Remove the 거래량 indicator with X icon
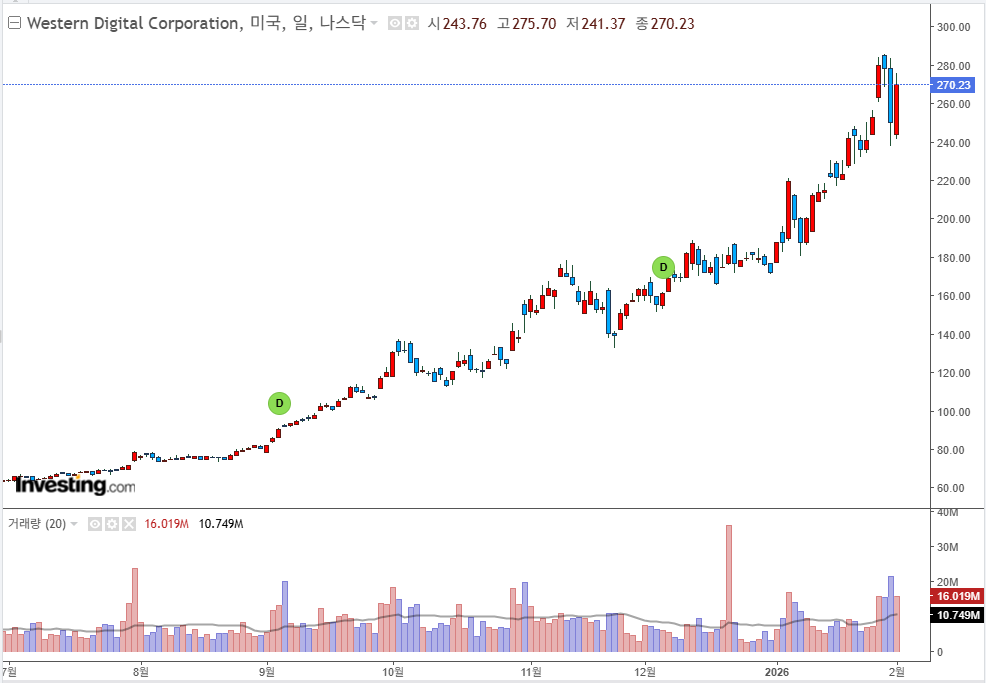 (x=129, y=524)
